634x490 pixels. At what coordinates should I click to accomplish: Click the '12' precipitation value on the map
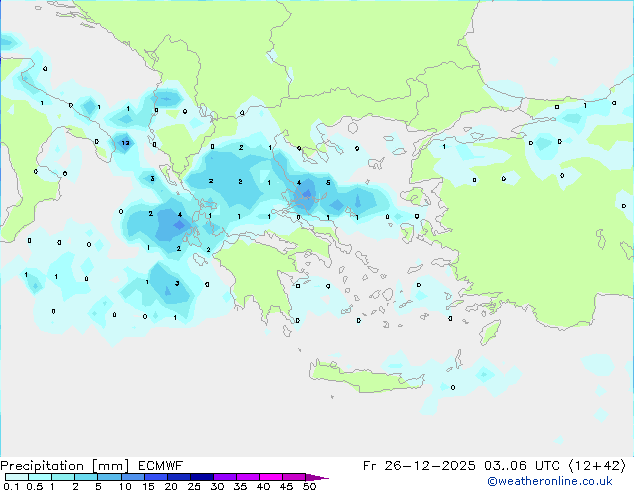tap(125, 143)
